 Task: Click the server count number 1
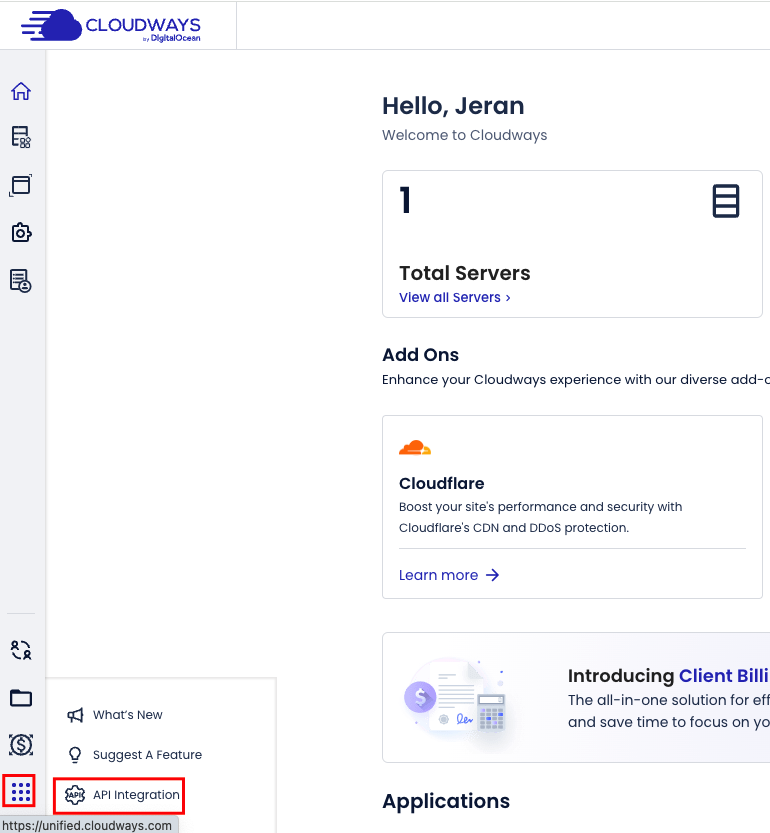405,200
